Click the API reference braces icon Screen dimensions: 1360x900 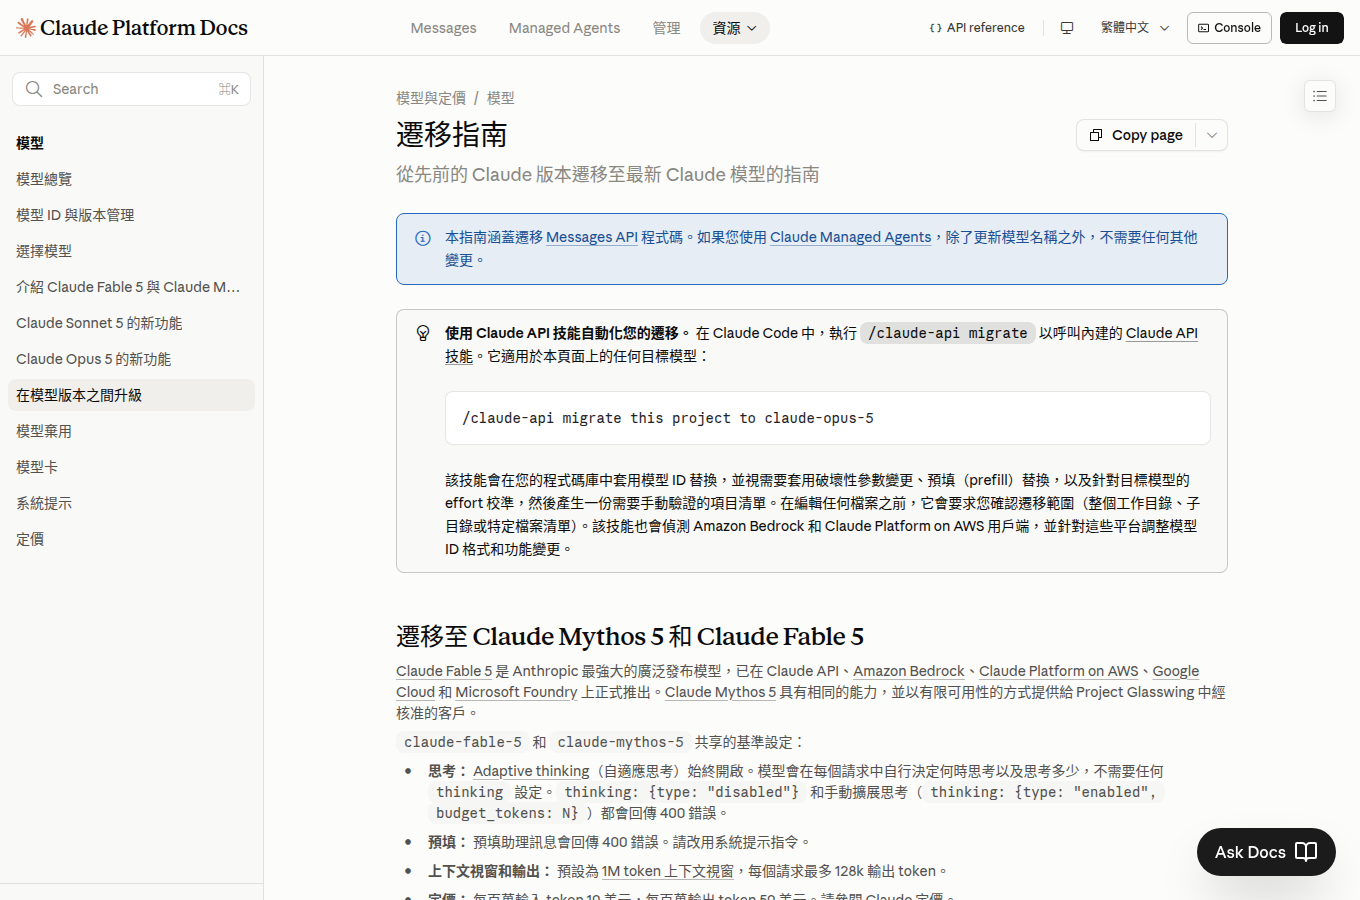(935, 28)
